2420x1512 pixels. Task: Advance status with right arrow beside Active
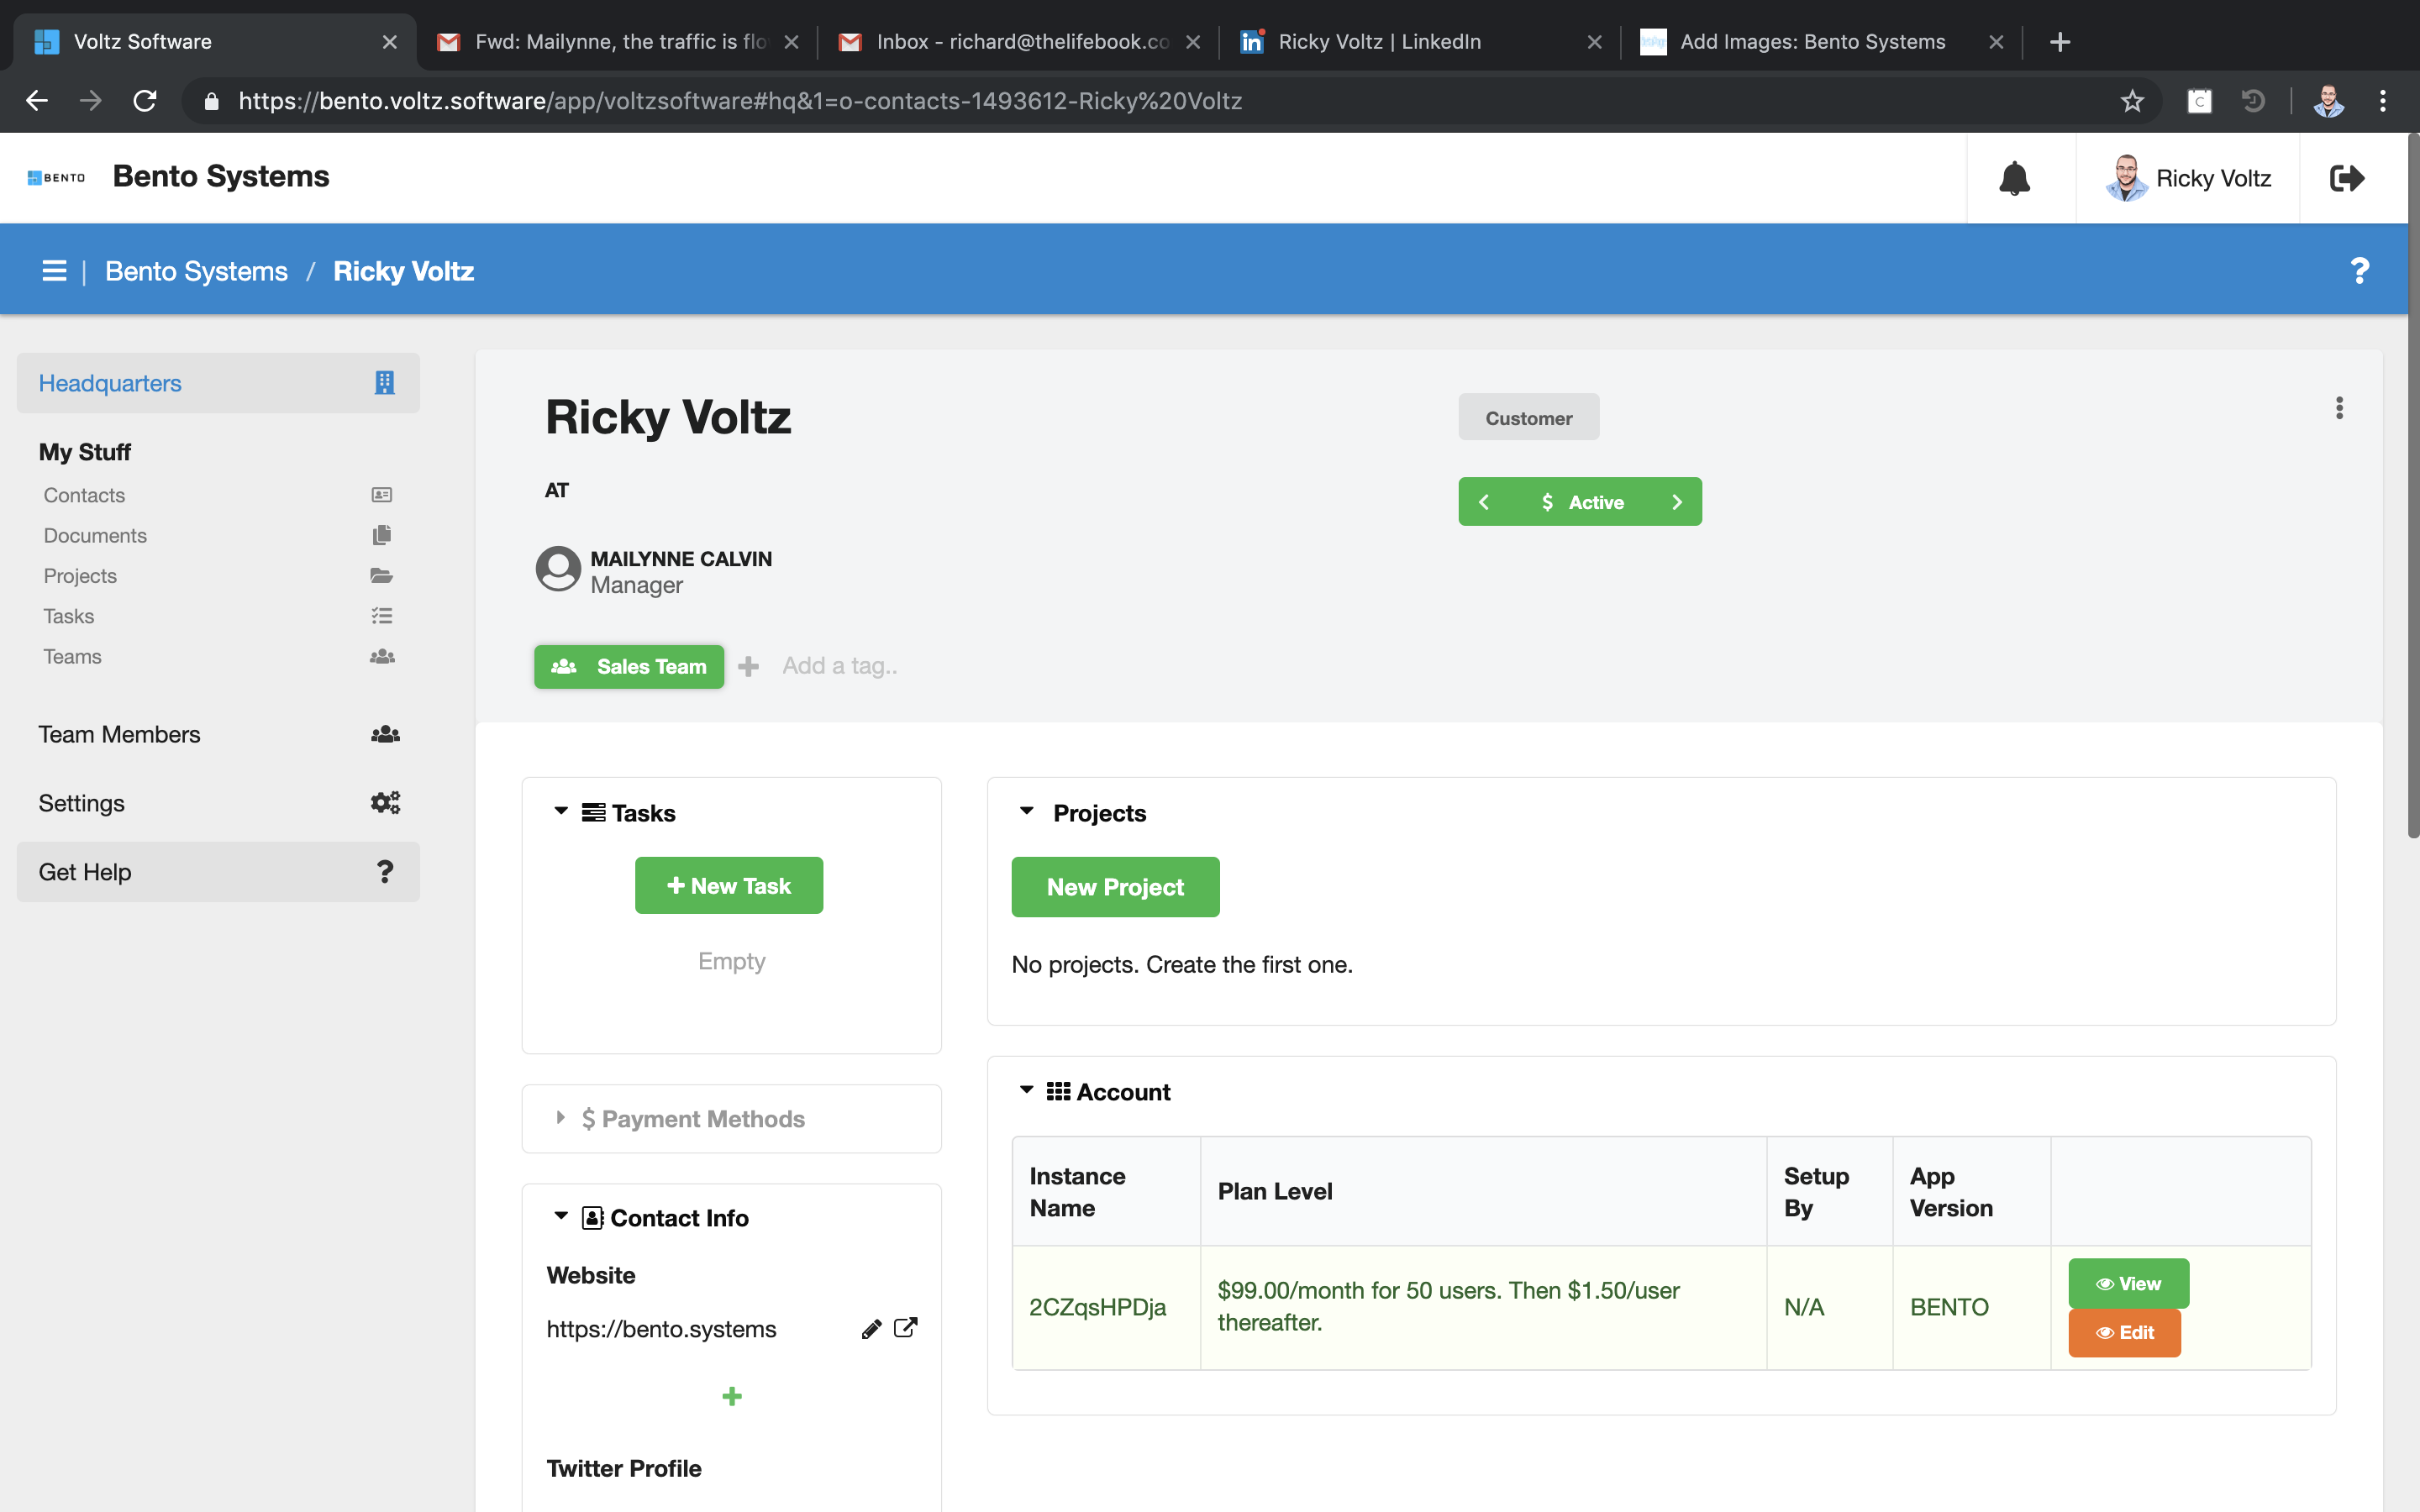pos(1677,502)
